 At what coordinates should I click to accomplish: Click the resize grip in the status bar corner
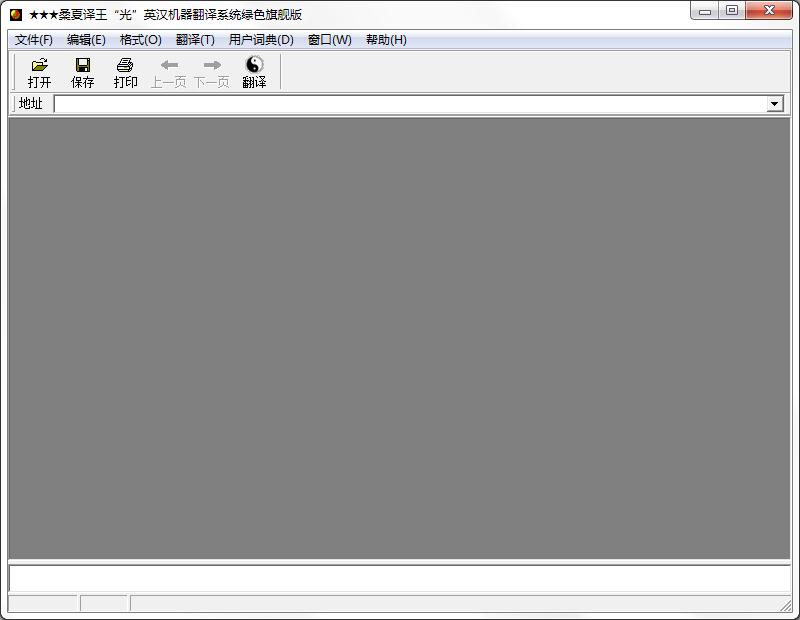tap(786, 606)
